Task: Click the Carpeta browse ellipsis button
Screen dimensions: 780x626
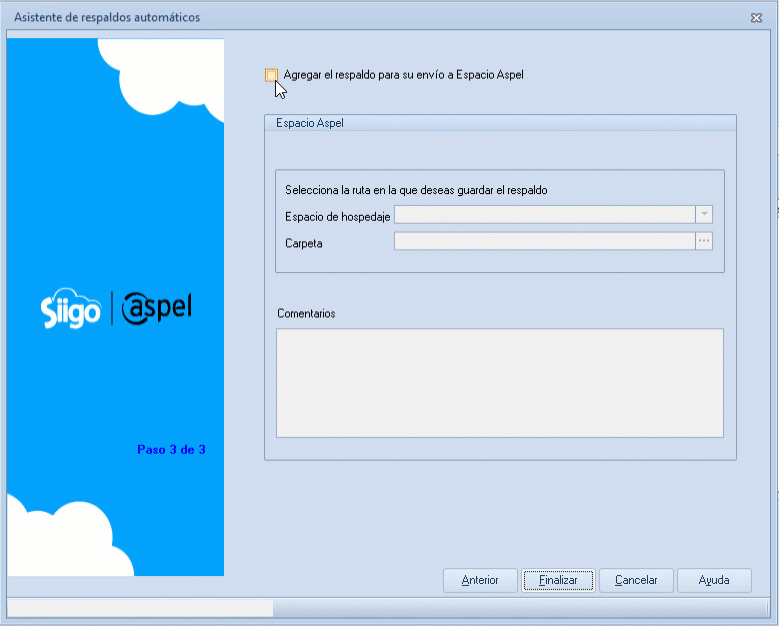Action: pyautogui.click(x=703, y=241)
